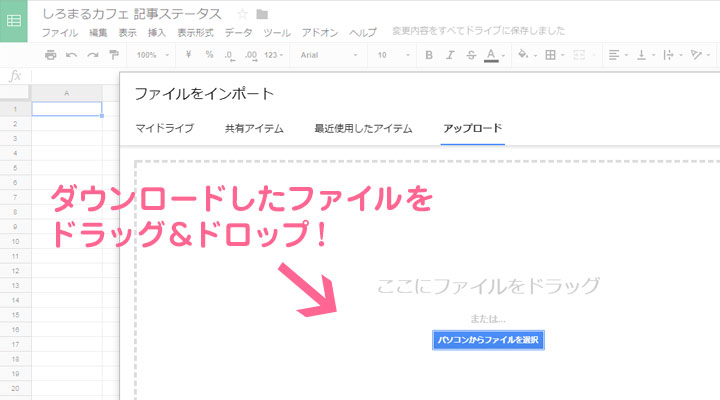The height and width of the screenshot is (400, 720).
Task: Open the ツール menu
Action: click(277, 33)
